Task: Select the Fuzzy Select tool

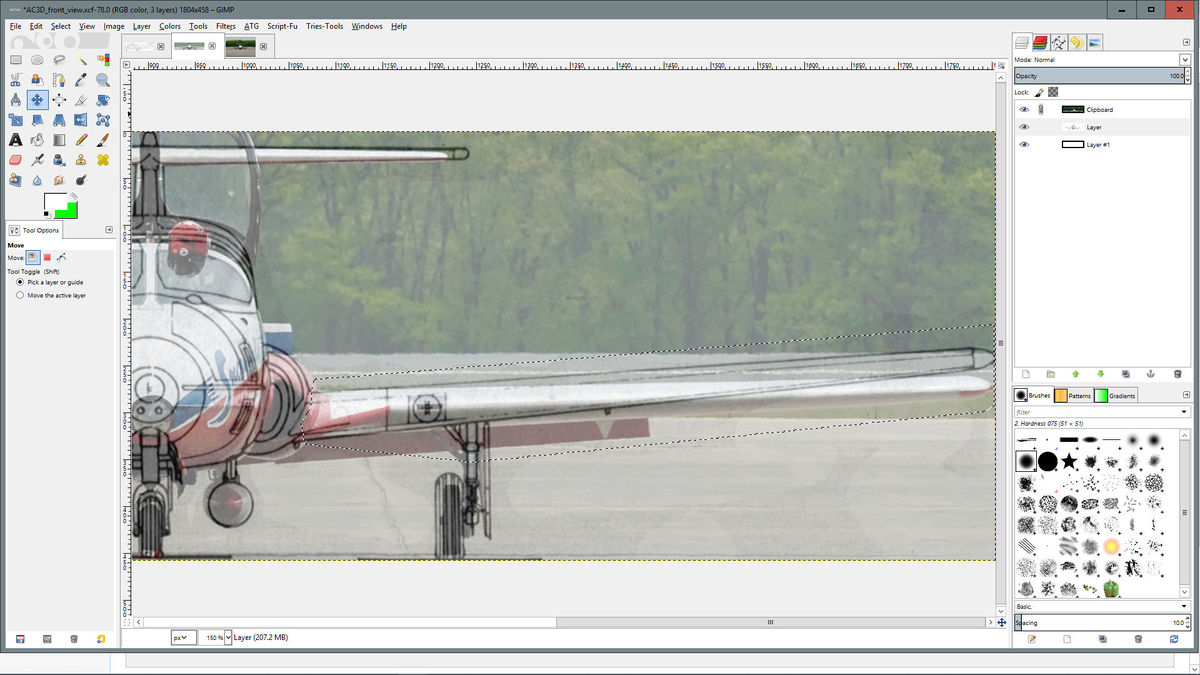Action: coord(81,59)
